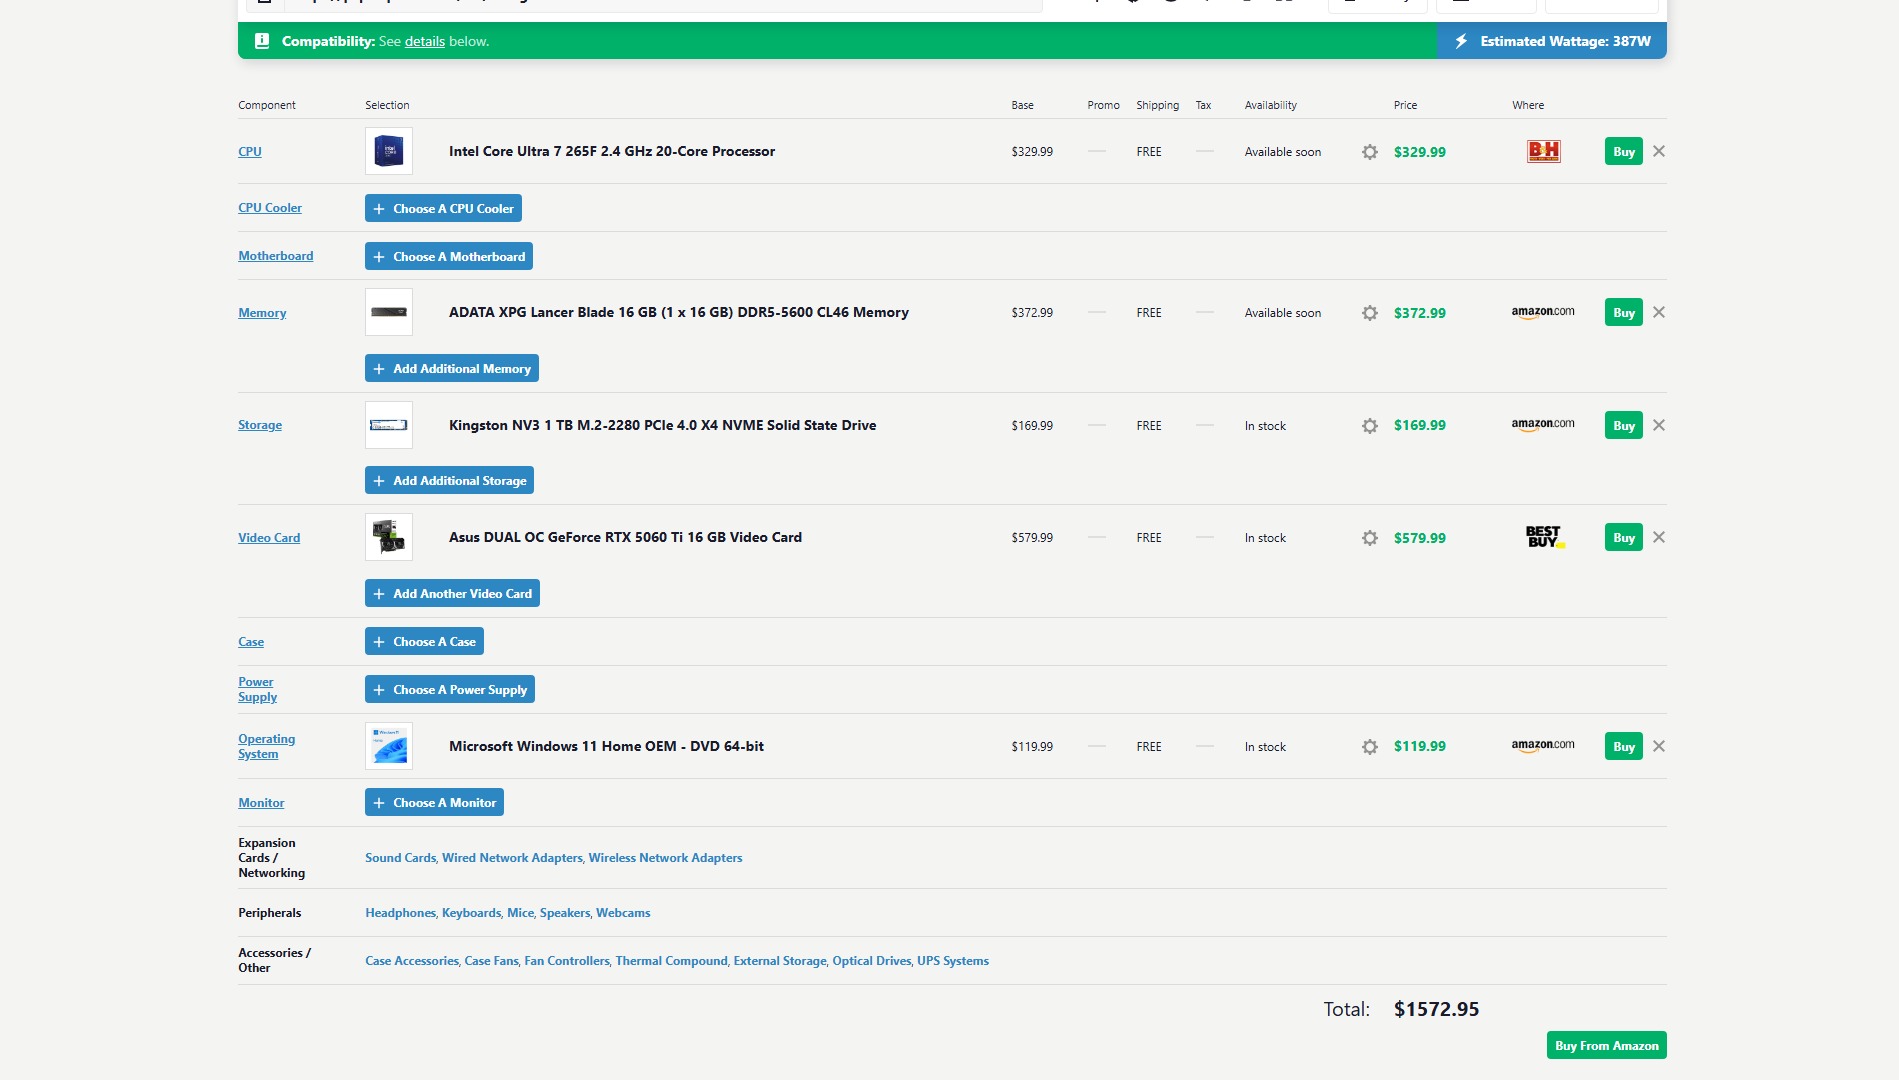Open settings gear for Windows 11 Home row
1899x1080 pixels.
pyautogui.click(x=1370, y=747)
